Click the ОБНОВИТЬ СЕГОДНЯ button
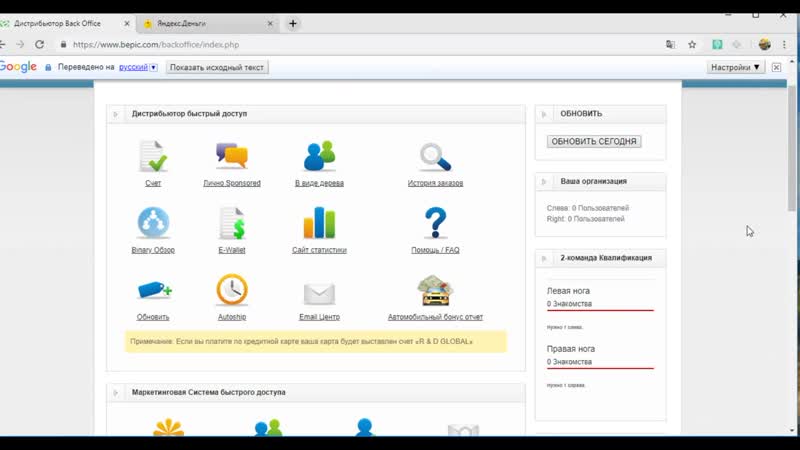 594,141
